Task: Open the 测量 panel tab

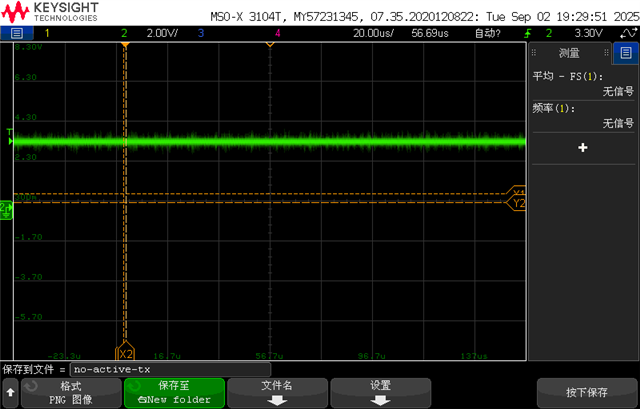Action: pyautogui.click(x=569, y=53)
